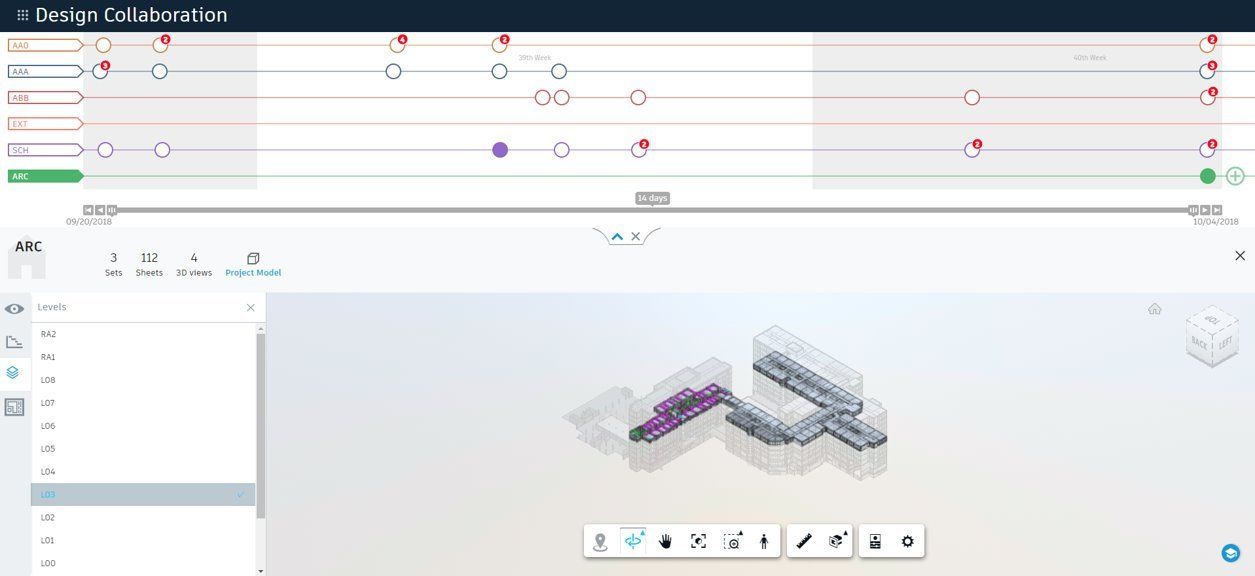Click the 10/04/2018 end date

[1216, 222]
